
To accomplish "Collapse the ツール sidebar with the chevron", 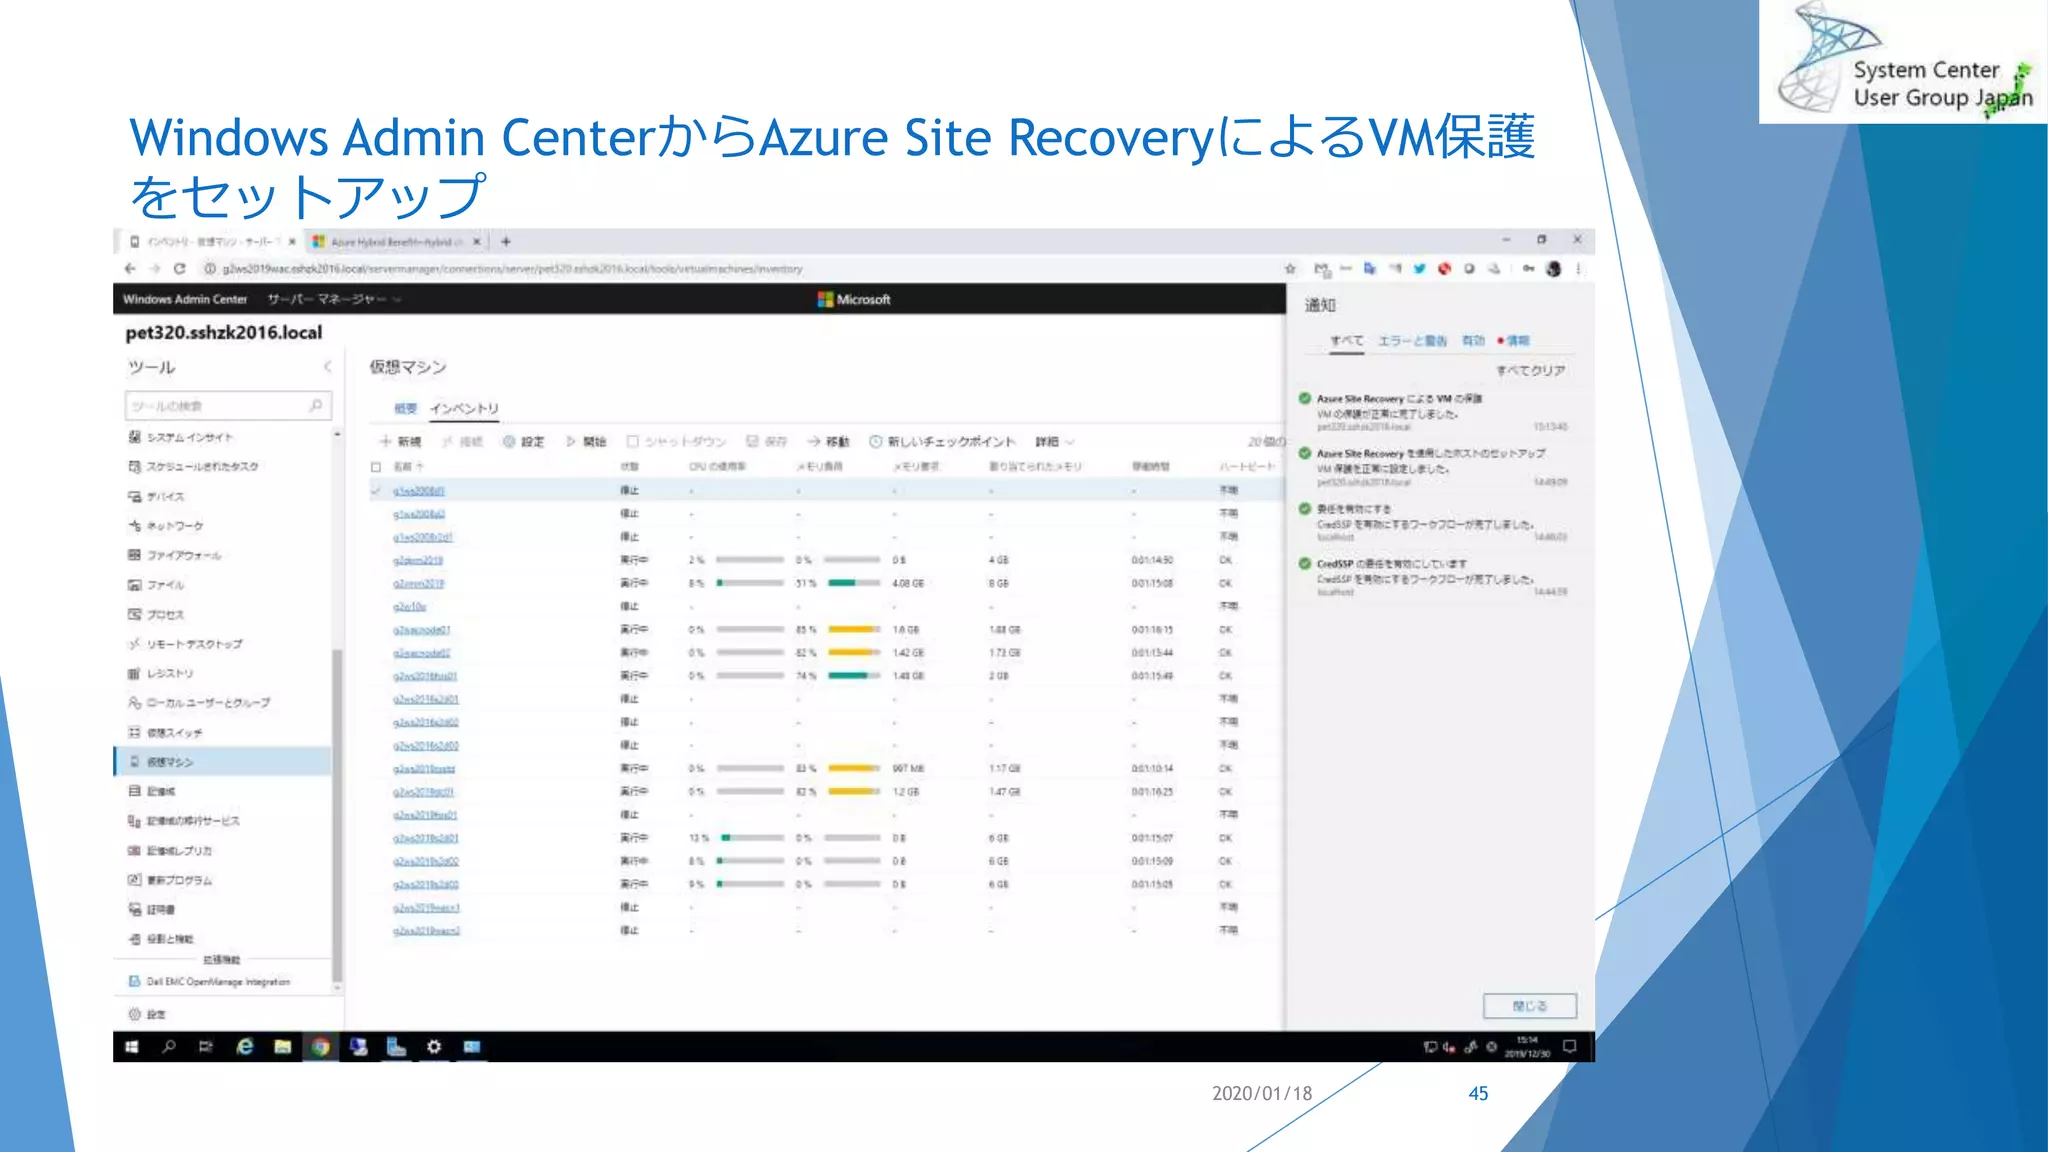I will pos(327,367).
